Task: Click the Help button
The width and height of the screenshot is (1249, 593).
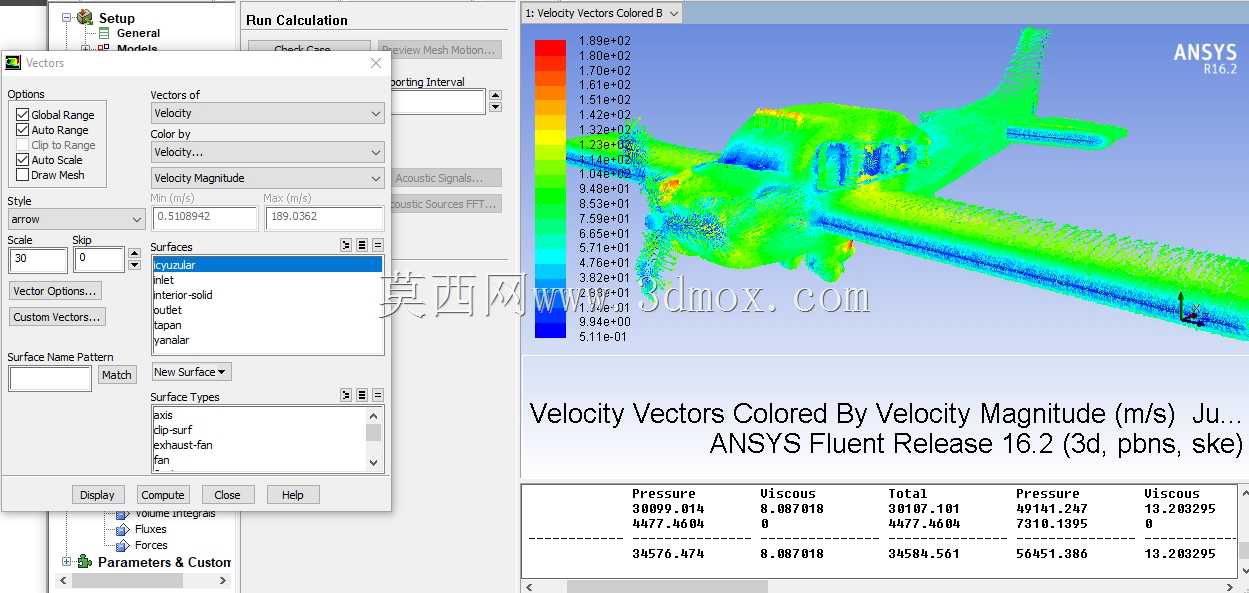Action: [292, 494]
